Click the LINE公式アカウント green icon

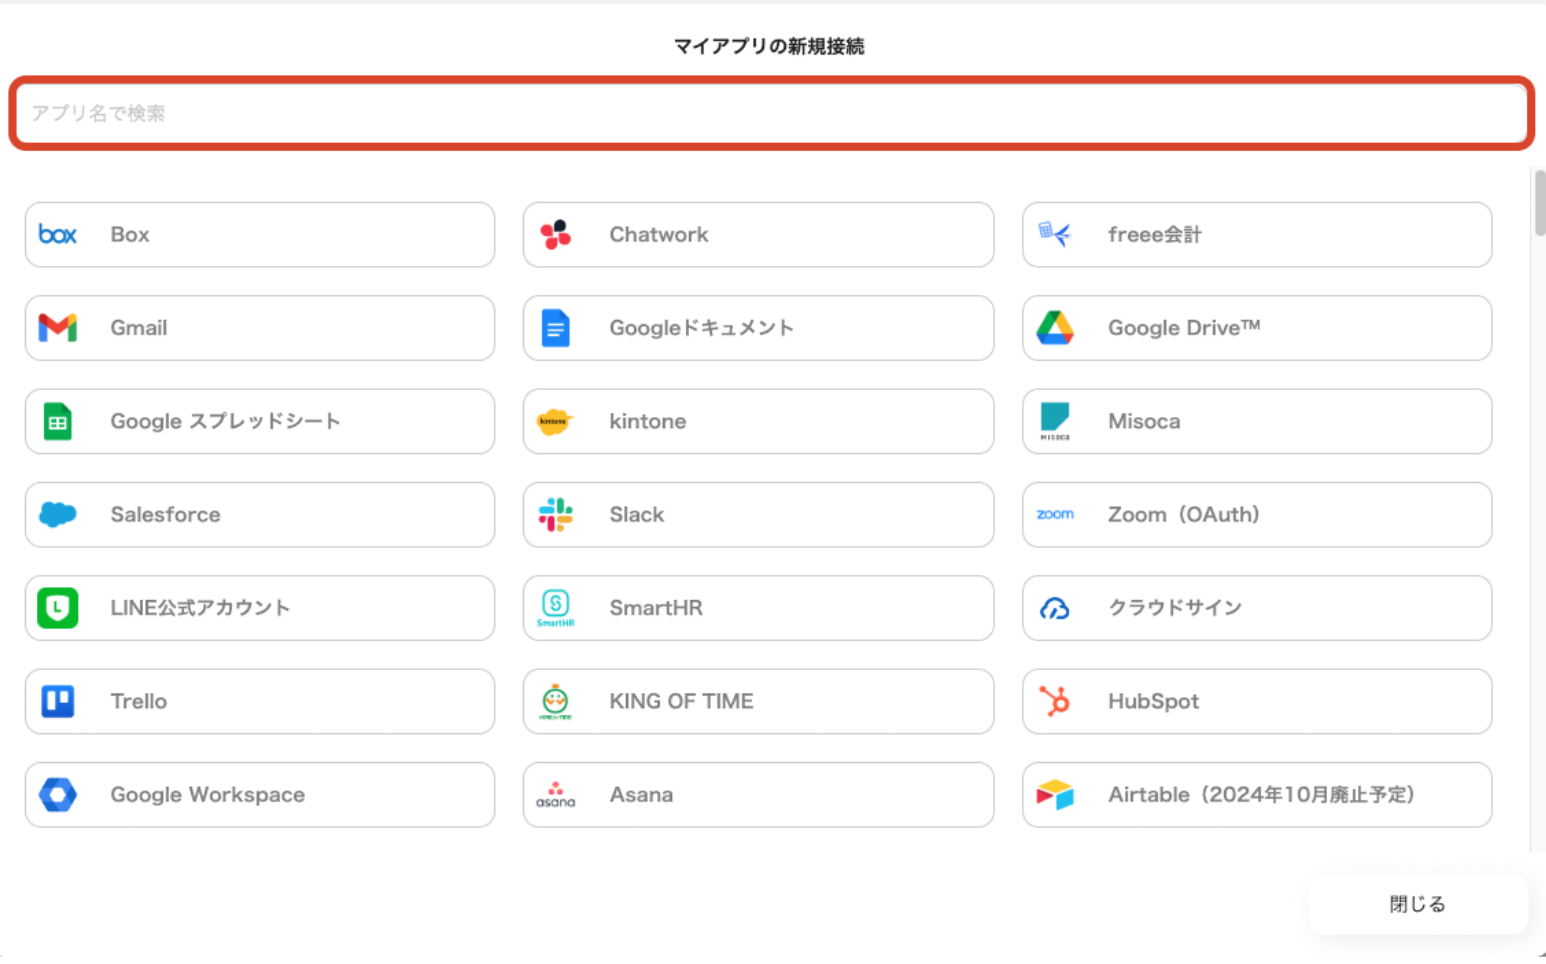[57, 608]
